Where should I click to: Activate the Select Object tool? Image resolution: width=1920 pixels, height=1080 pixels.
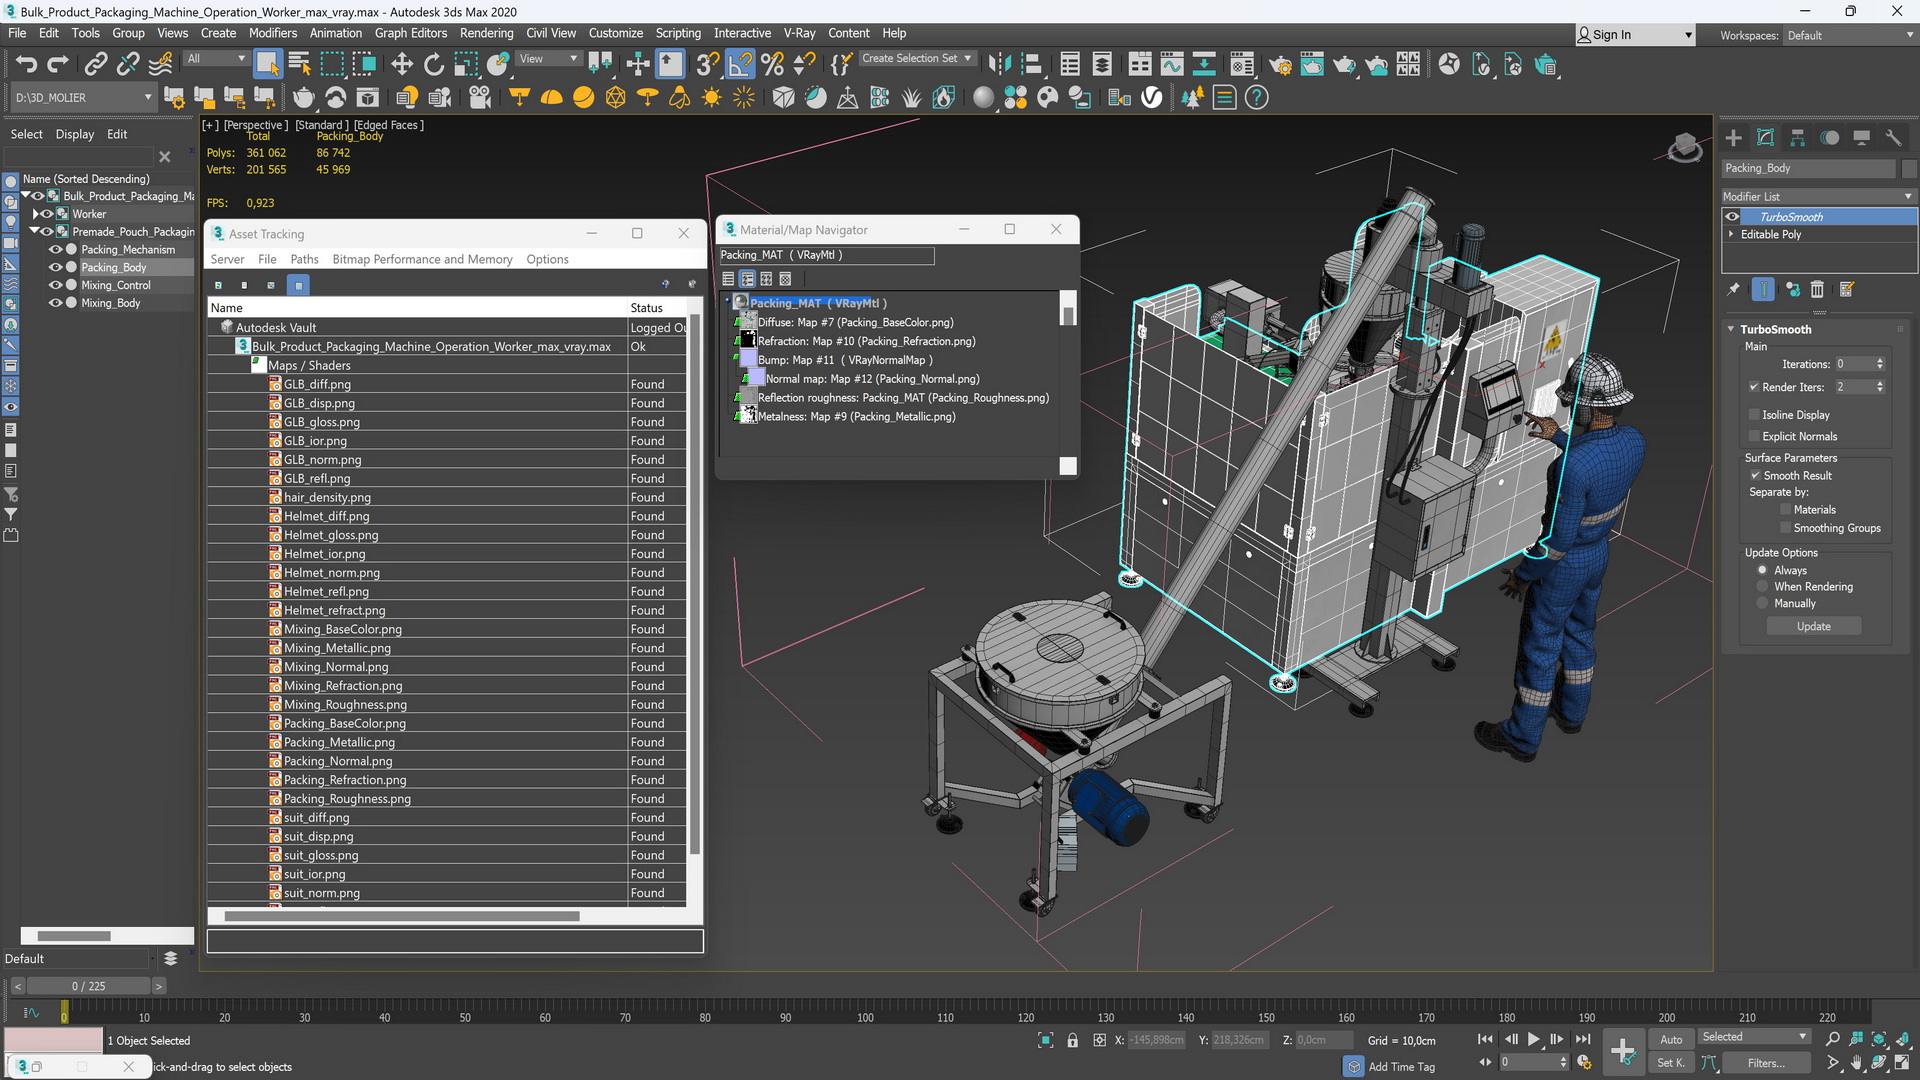point(267,65)
